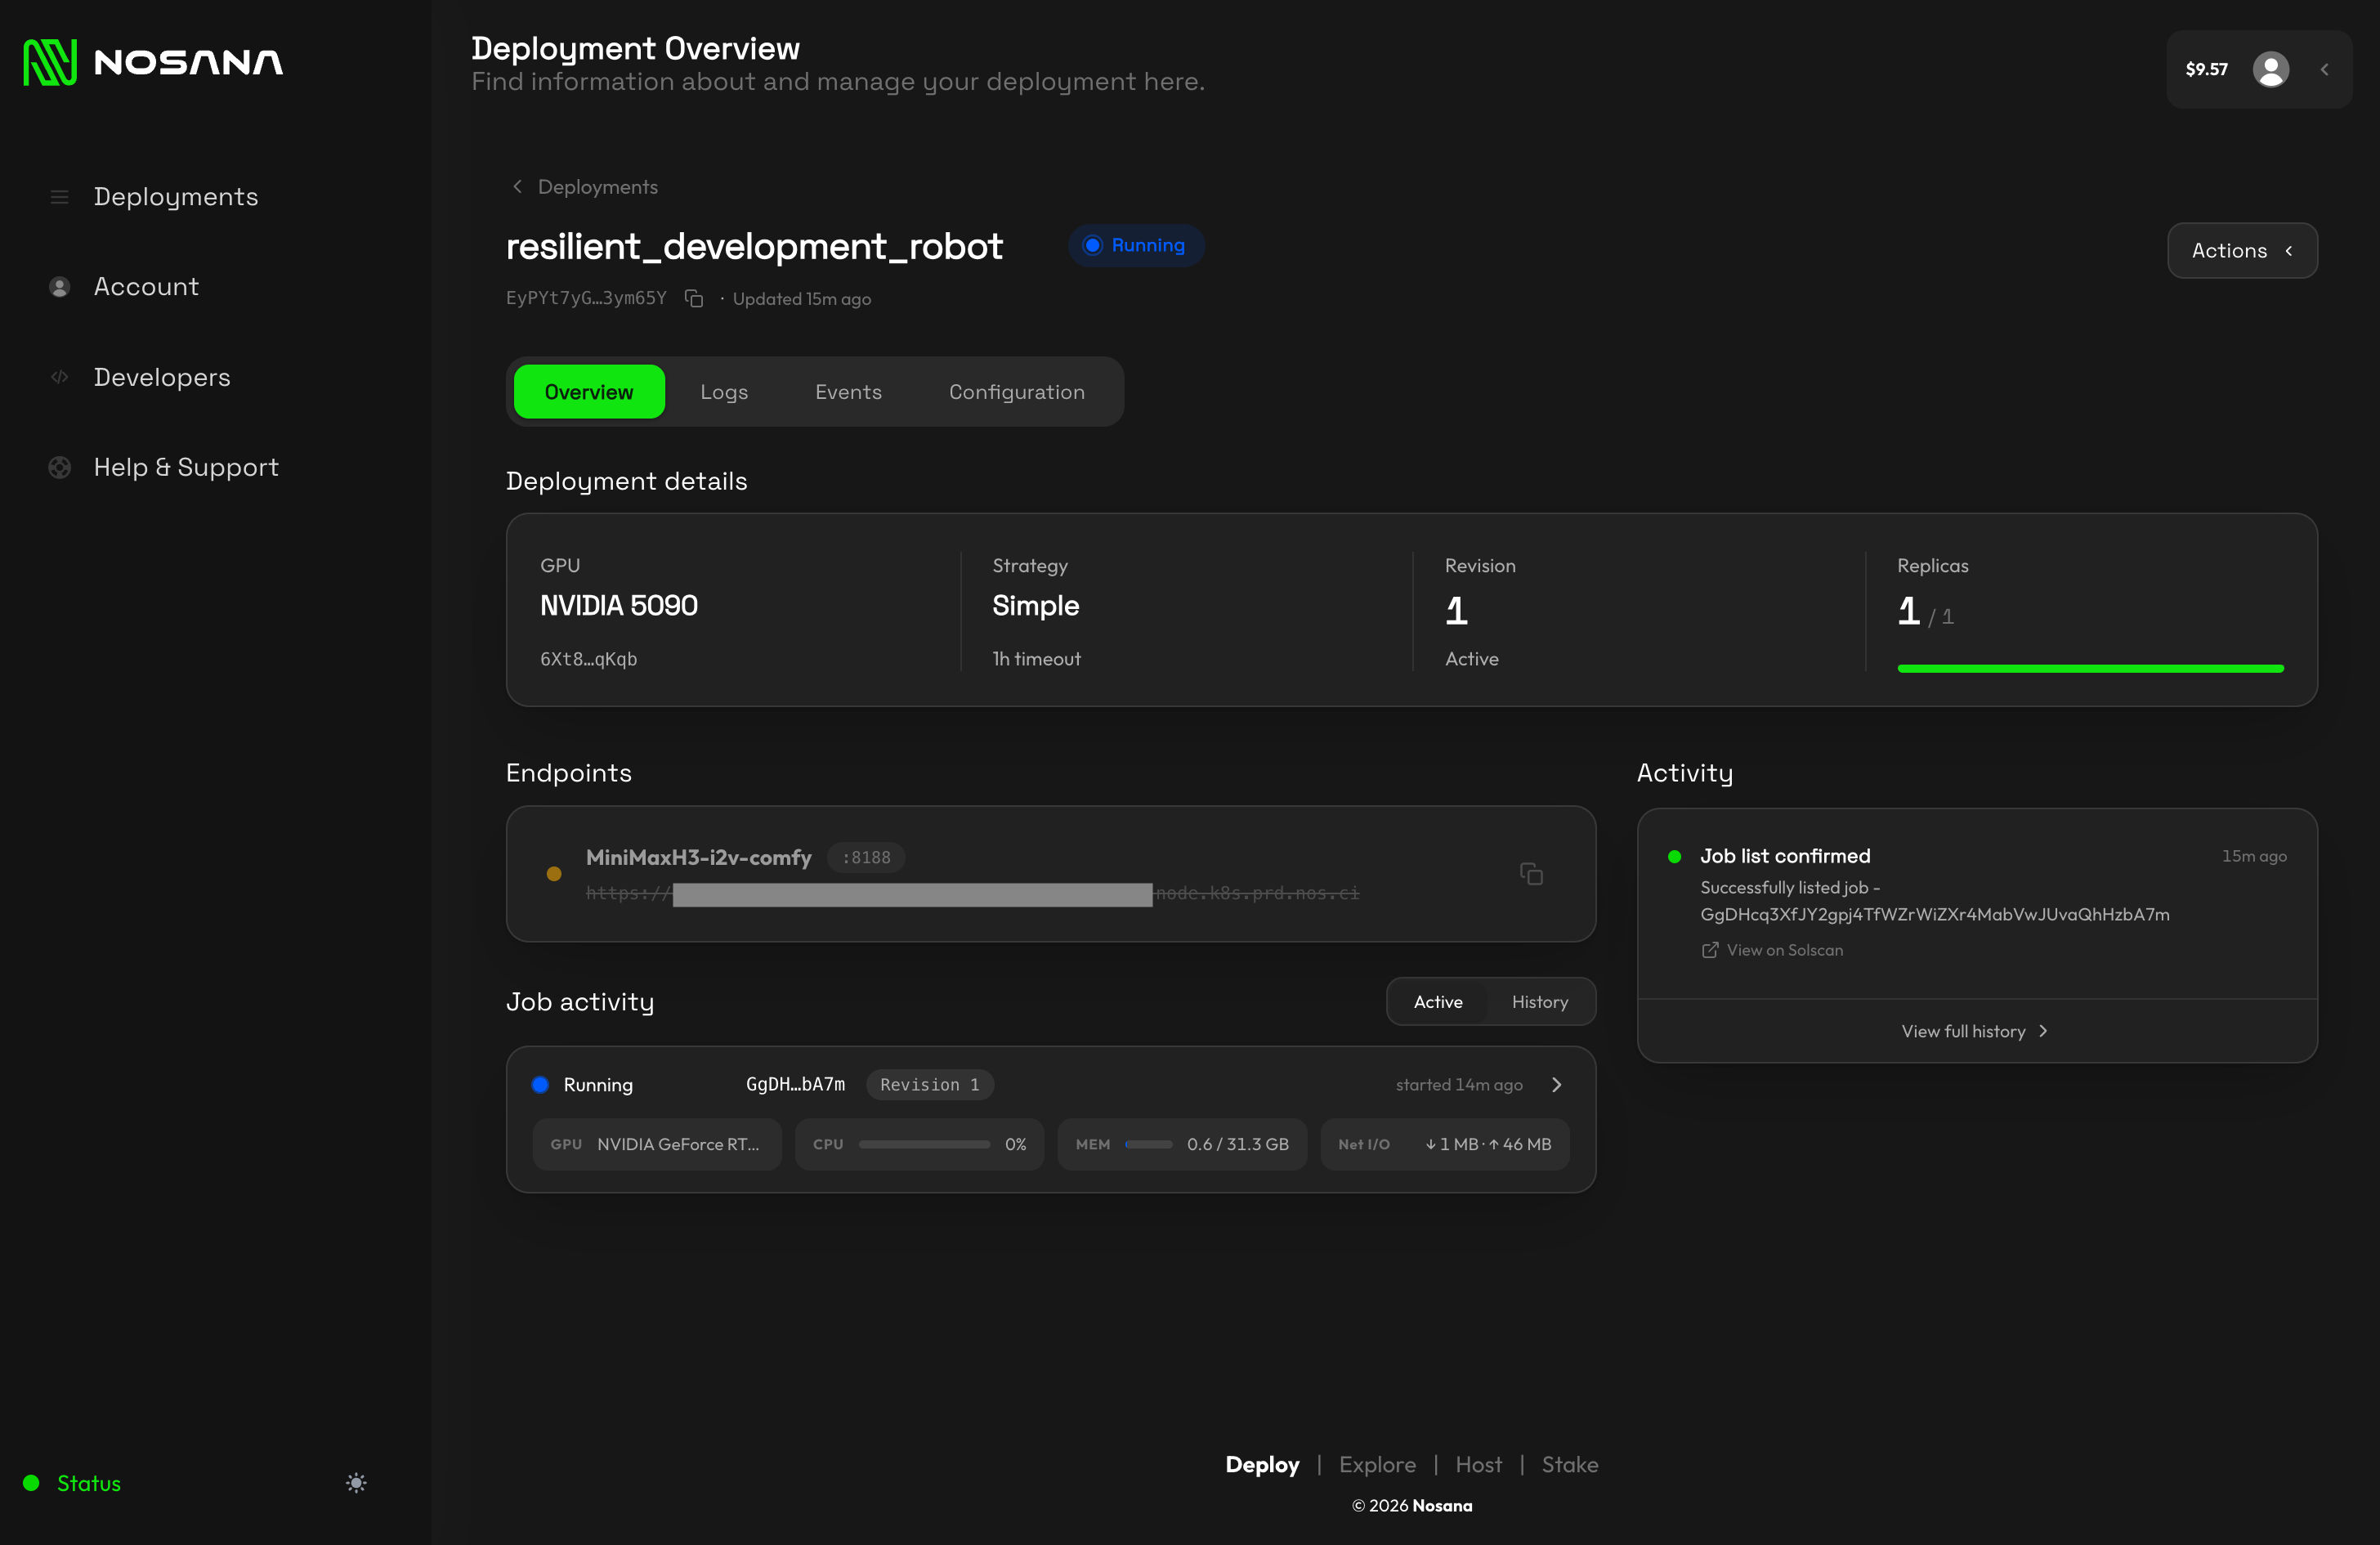2380x1545 pixels.
Task: Click the Running status badge
Action: tap(1136, 245)
